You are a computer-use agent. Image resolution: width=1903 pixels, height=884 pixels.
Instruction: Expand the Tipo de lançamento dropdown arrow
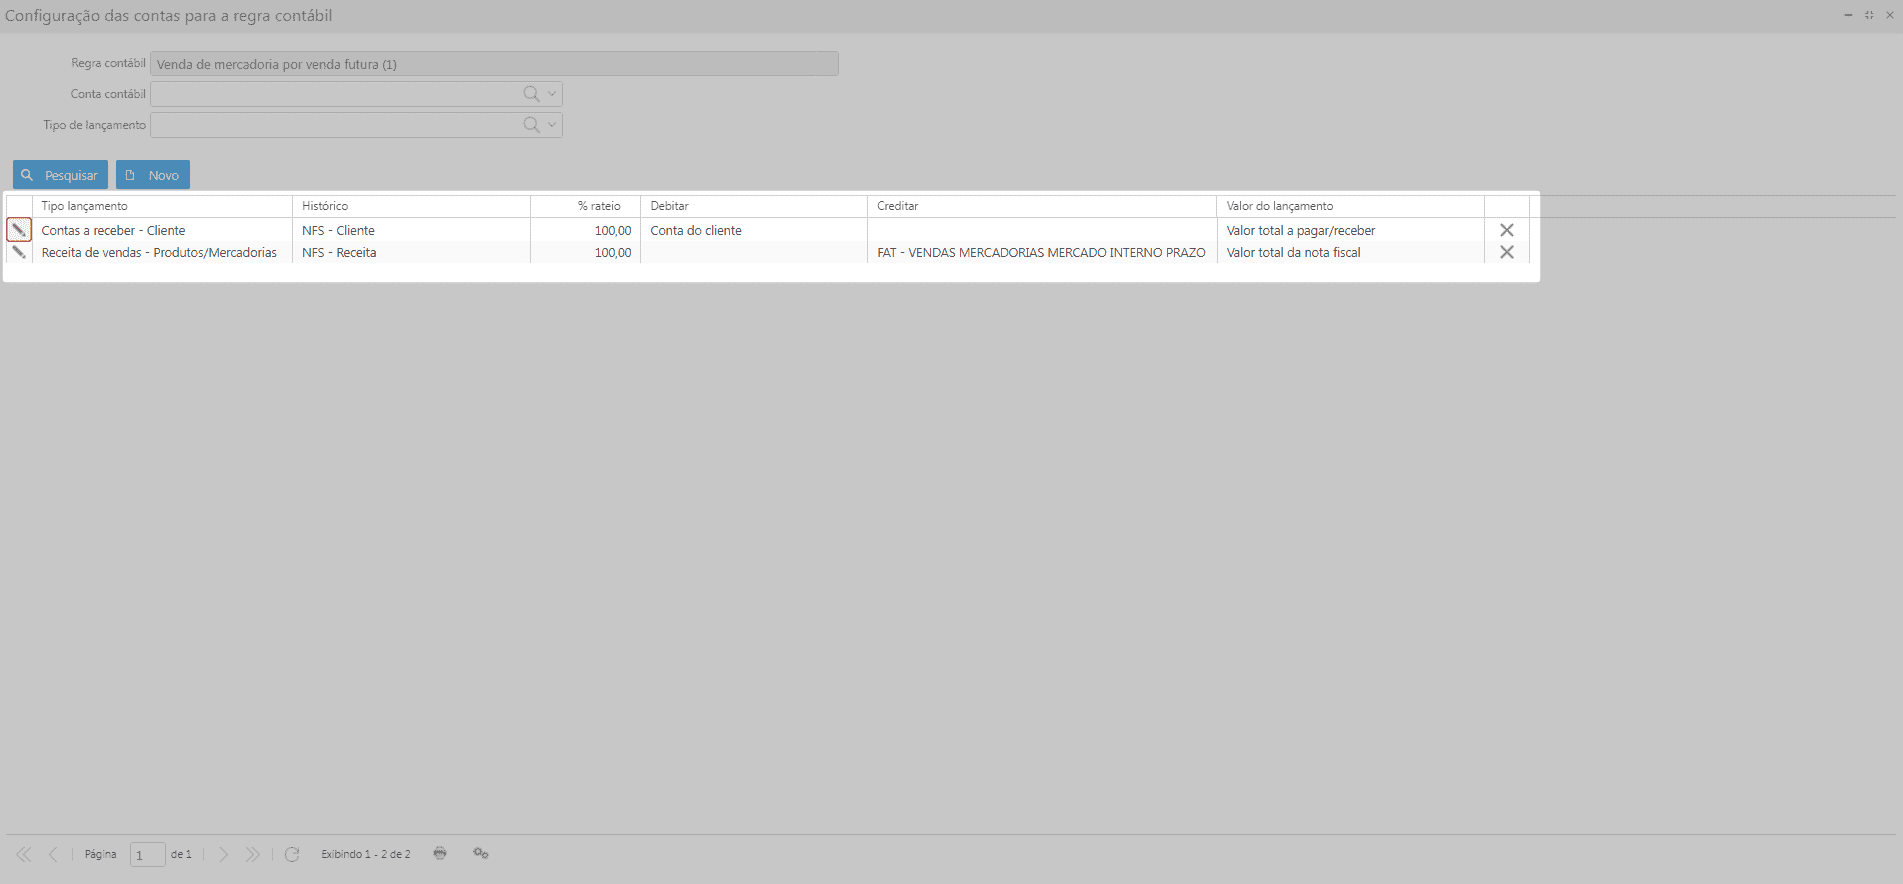click(552, 125)
